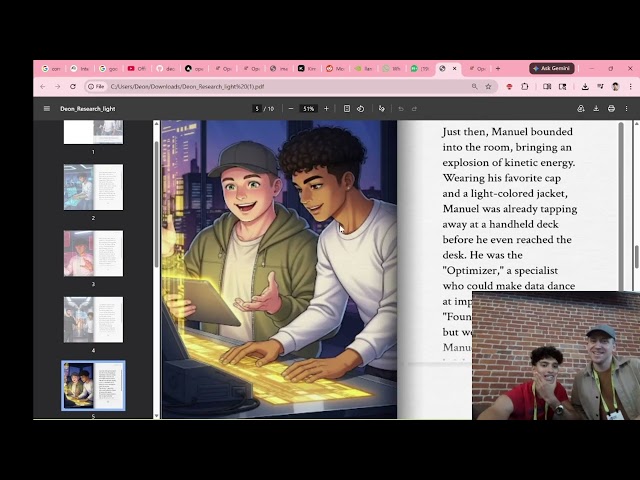The image size is (640, 480).
Task: Switch to the first Google 'com' tab
Action: [x=51, y=69]
